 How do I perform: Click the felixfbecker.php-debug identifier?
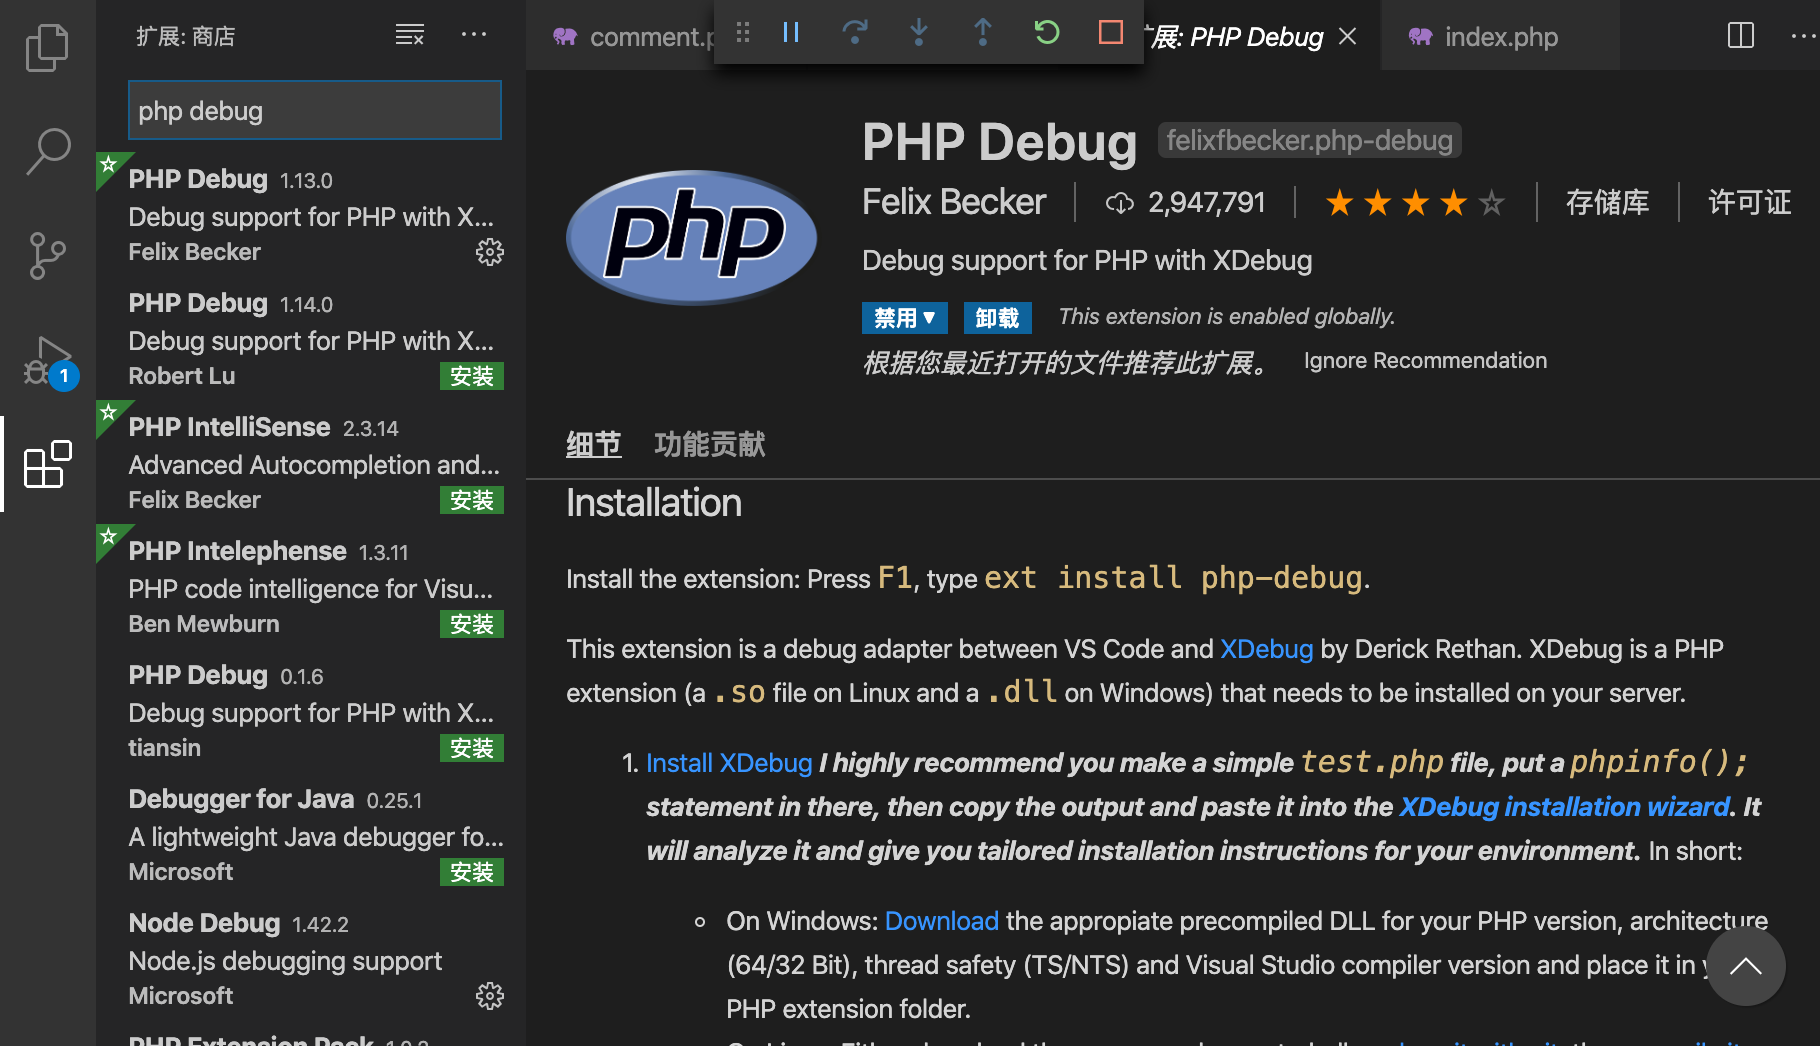(x=1309, y=140)
